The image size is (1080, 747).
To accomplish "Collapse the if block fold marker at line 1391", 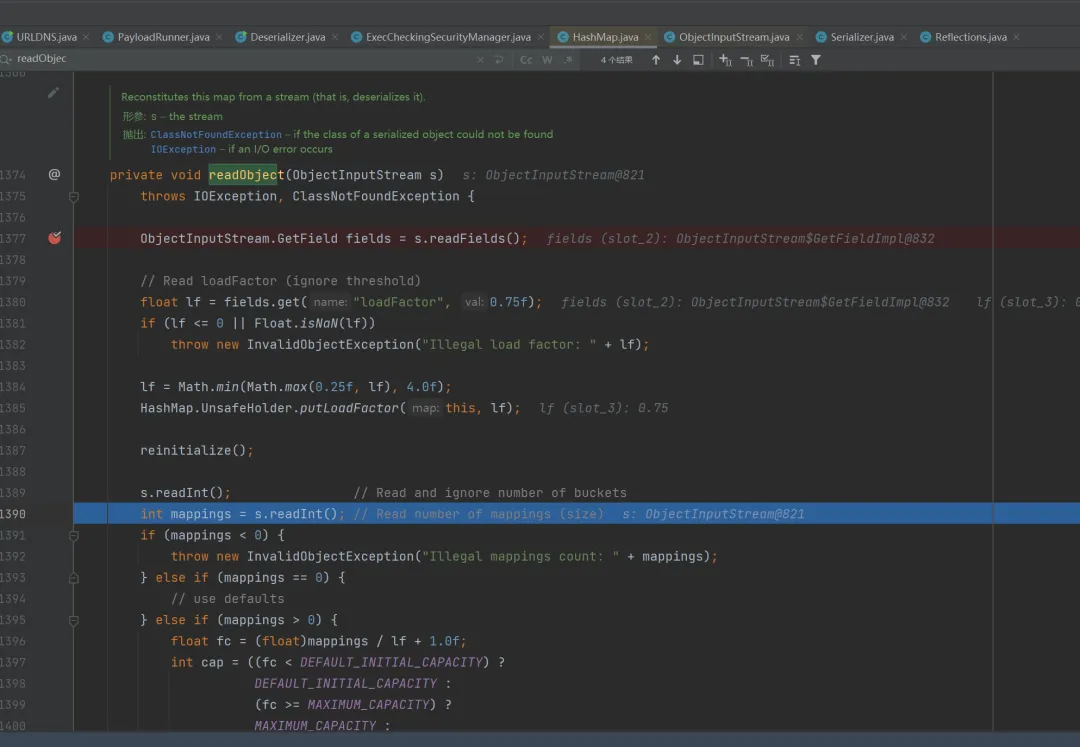I will coord(74,536).
